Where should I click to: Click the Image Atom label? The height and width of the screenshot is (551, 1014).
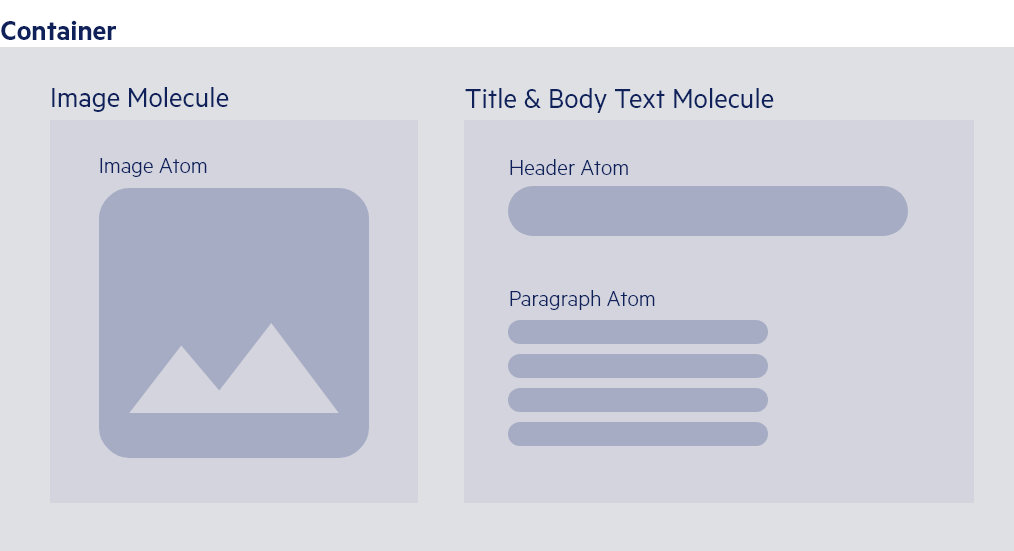(x=153, y=166)
